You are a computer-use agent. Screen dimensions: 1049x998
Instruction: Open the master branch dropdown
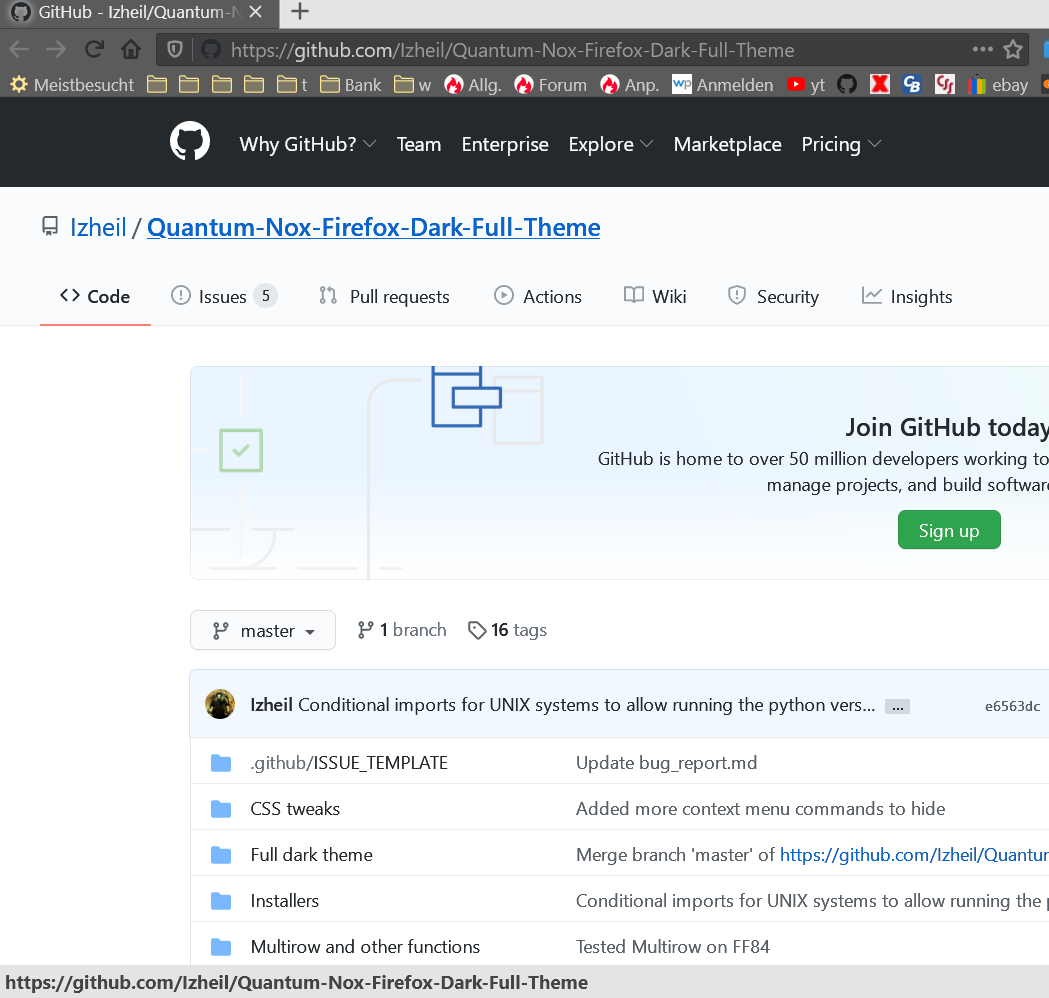click(263, 630)
